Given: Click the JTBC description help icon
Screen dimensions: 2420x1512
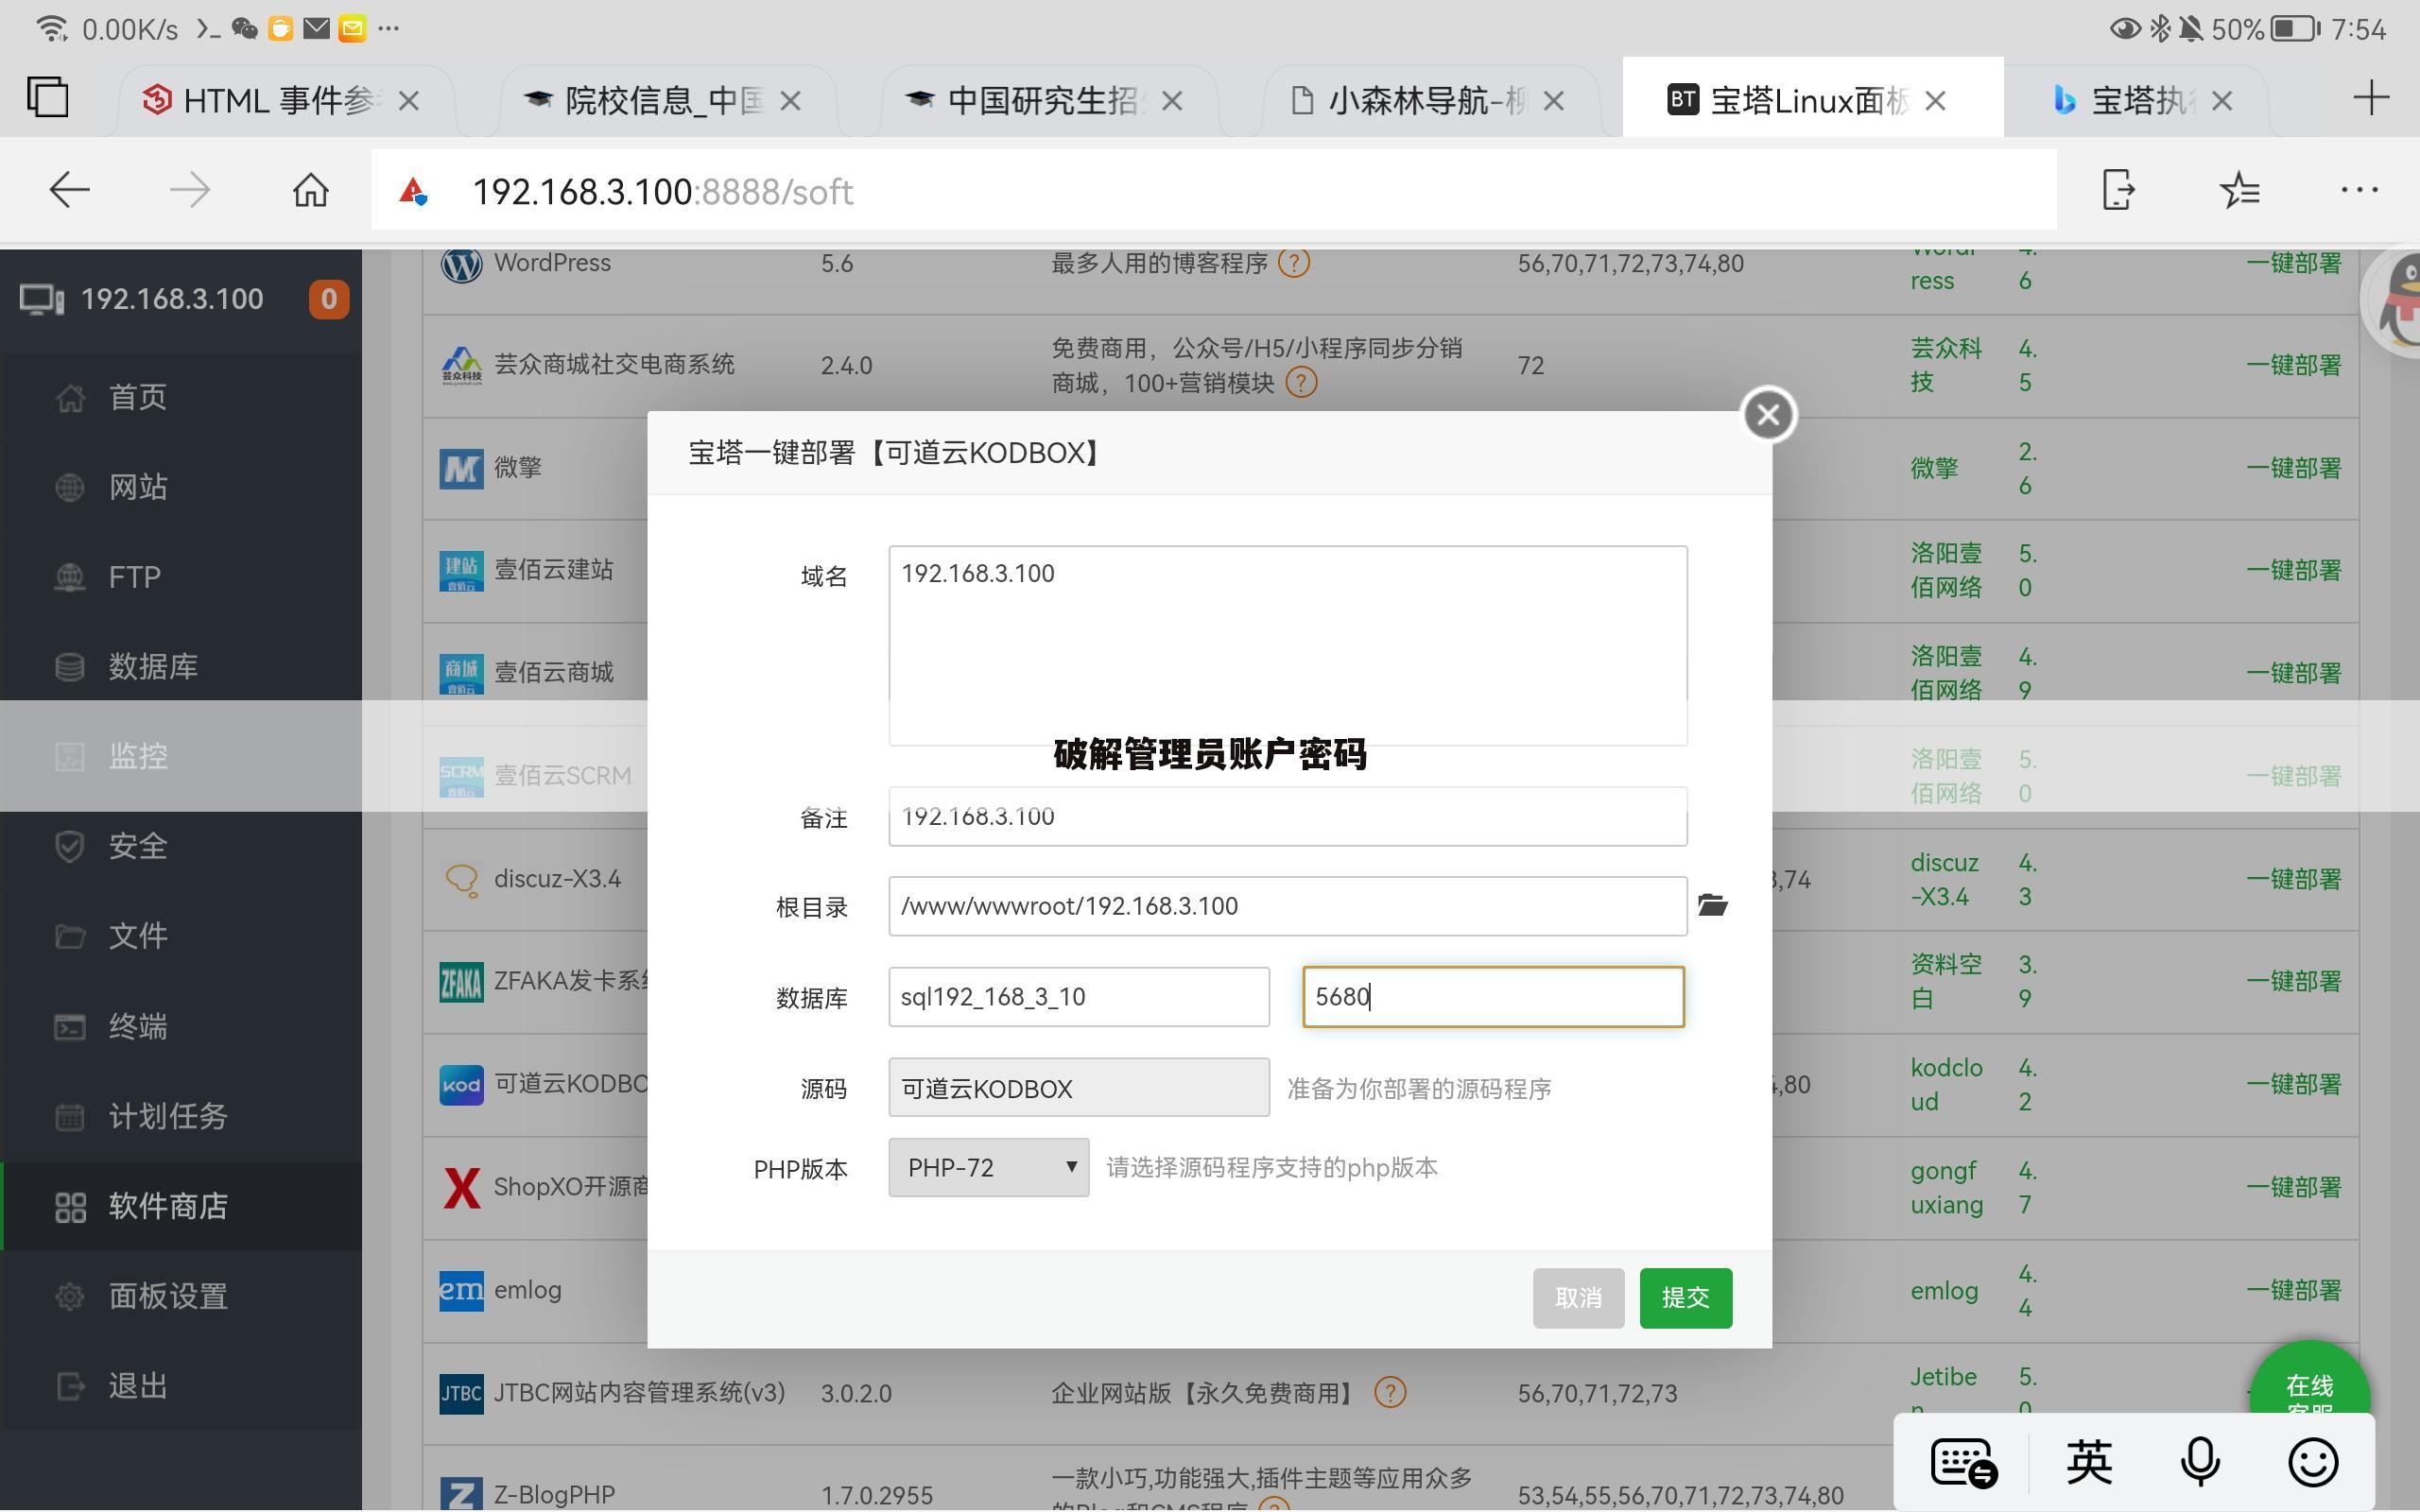Looking at the screenshot, I should pos(1390,1392).
